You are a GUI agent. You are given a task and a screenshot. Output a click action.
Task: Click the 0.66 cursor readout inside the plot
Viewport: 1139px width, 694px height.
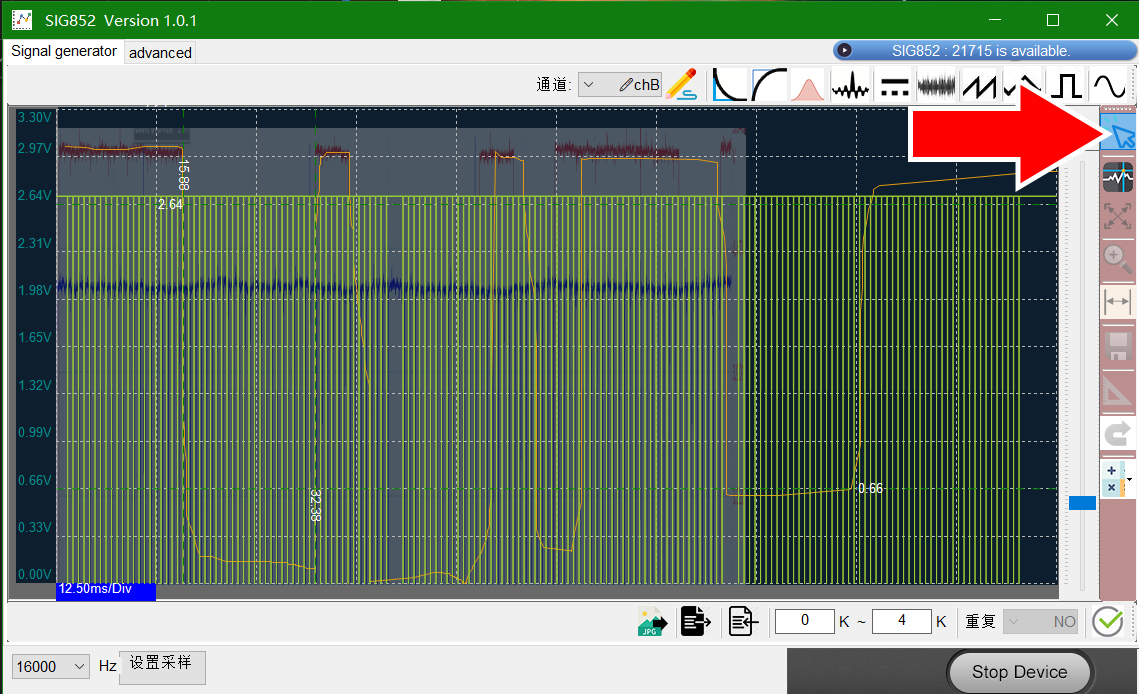click(870, 488)
